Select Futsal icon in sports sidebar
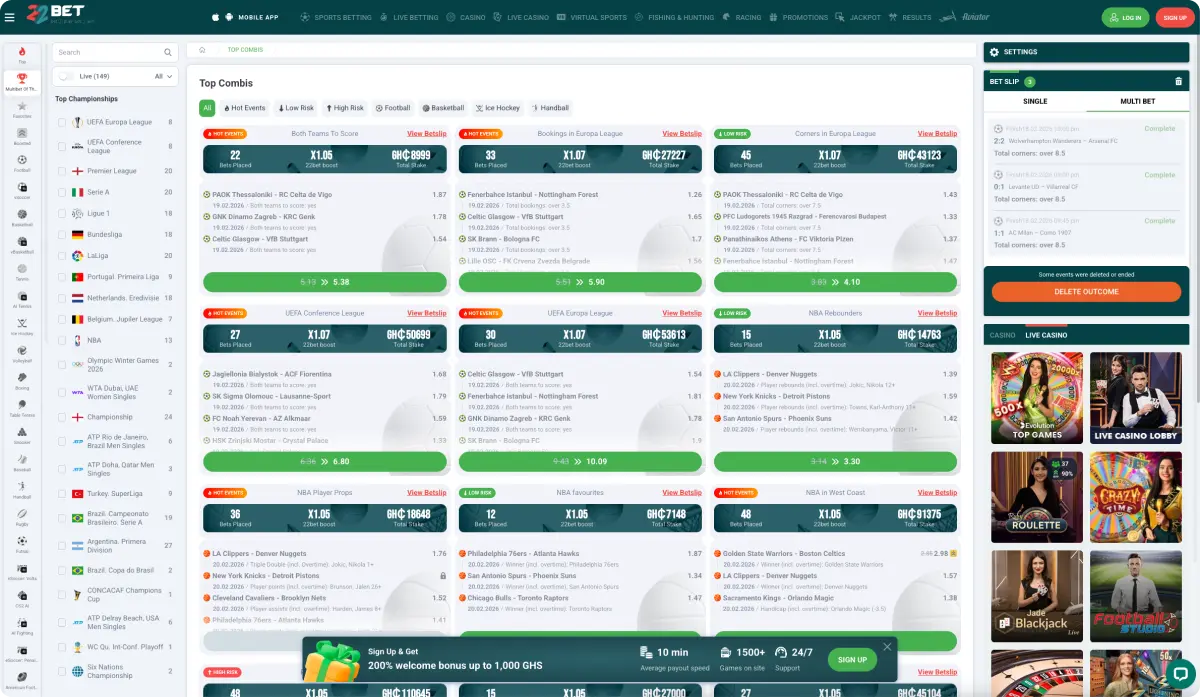The image size is (1200, 697). pos(22,542)
